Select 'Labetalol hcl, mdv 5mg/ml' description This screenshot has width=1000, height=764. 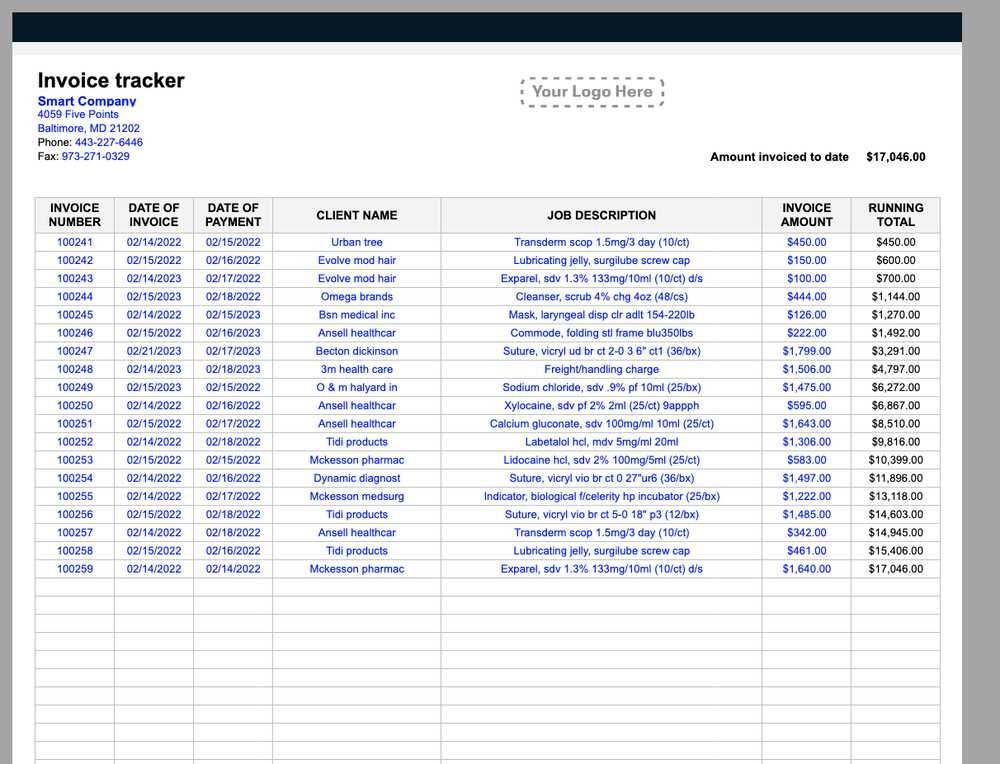[x=601, y=442]
